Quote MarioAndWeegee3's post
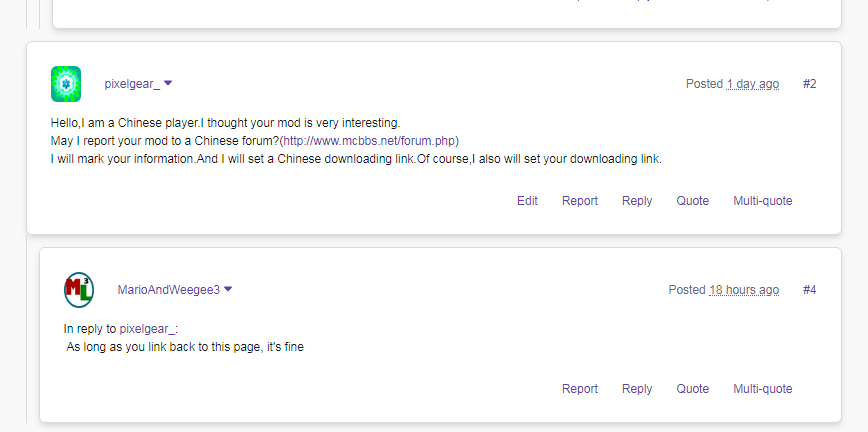The image size is (868, 432). pyautogui.click(x=693, y=389)
